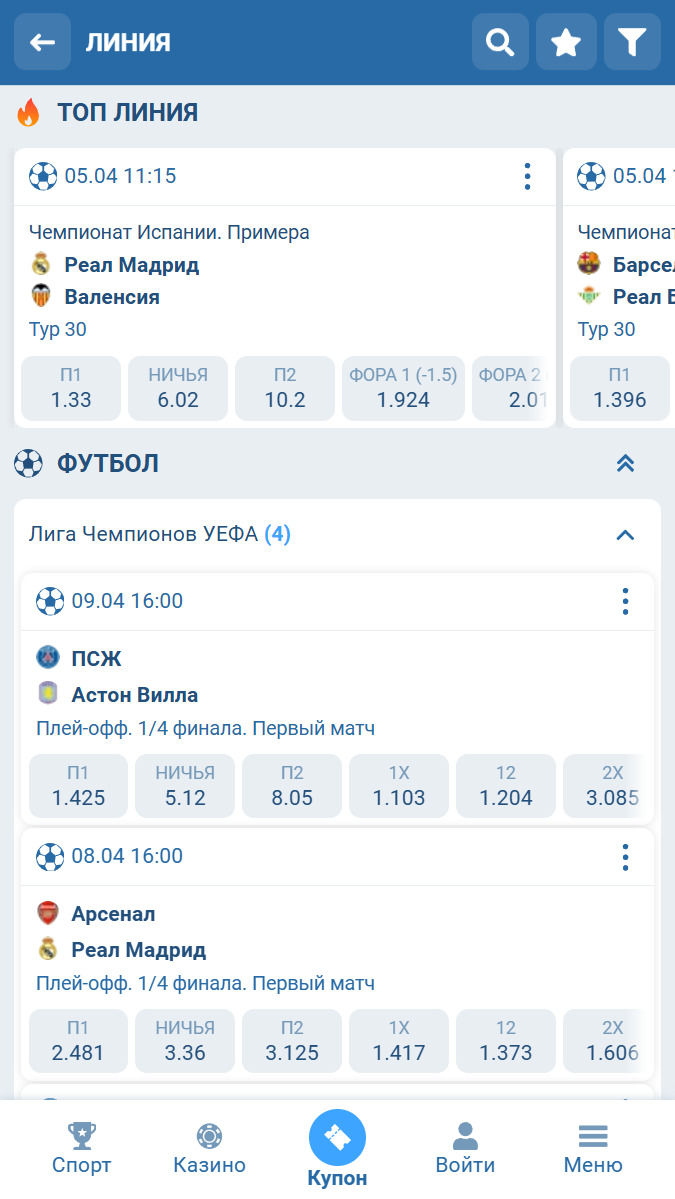Viewport: 675px width, 1199px height.
Task: Open the Купон ticket icon
Action: pos(337,1139)
